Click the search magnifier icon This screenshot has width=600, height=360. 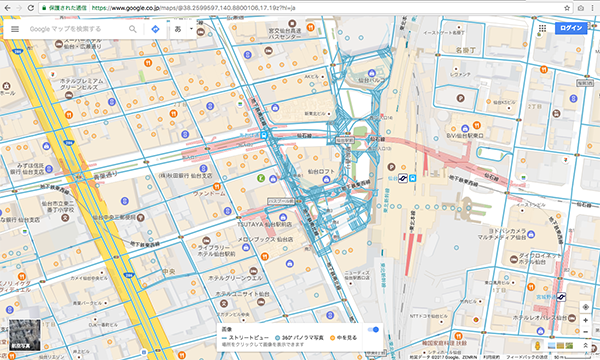132,29
